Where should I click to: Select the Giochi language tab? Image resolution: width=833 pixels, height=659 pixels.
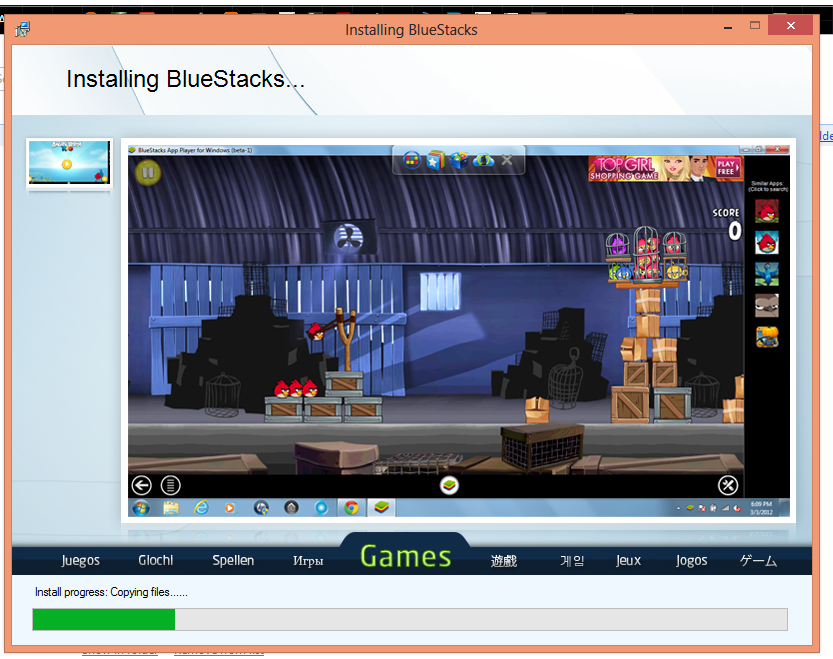coord(156,560)
